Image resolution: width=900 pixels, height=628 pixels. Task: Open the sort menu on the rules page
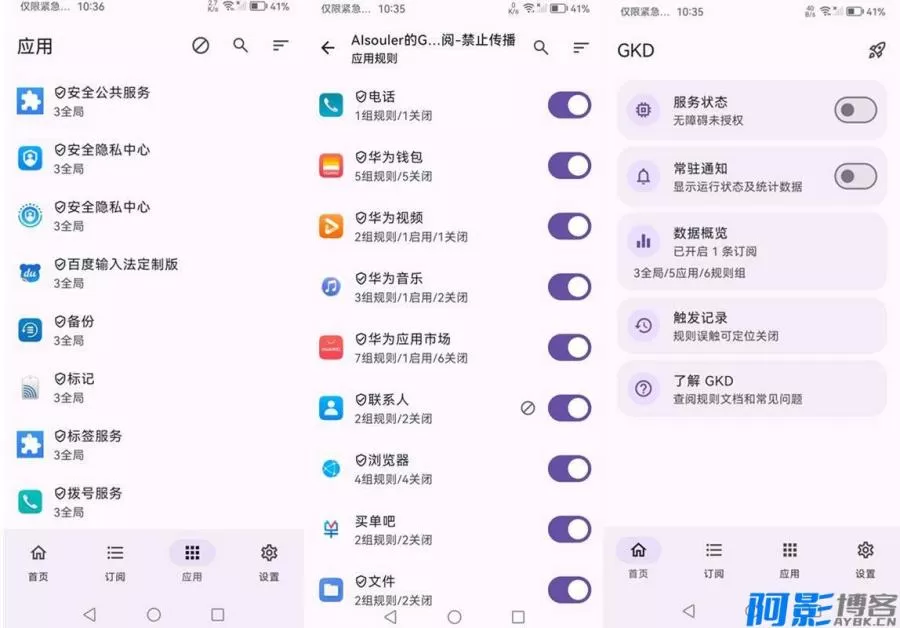tap(580, 48)
